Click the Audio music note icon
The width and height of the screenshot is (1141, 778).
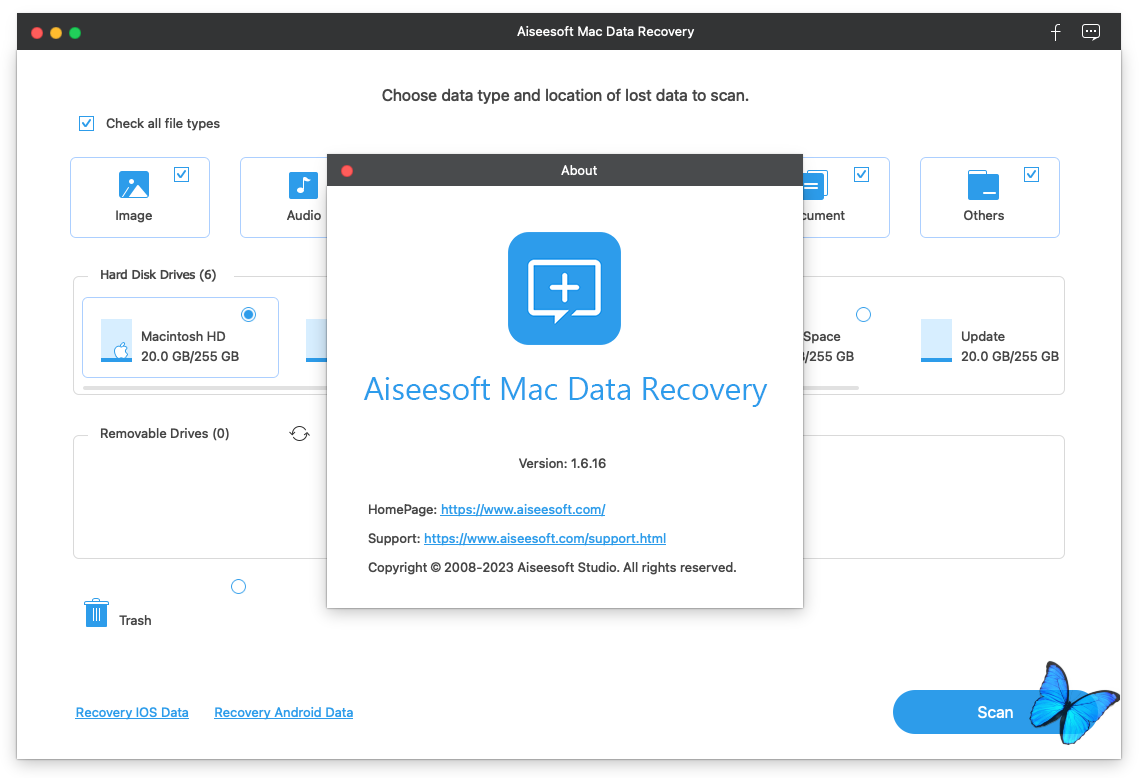[x=303, y=185]
